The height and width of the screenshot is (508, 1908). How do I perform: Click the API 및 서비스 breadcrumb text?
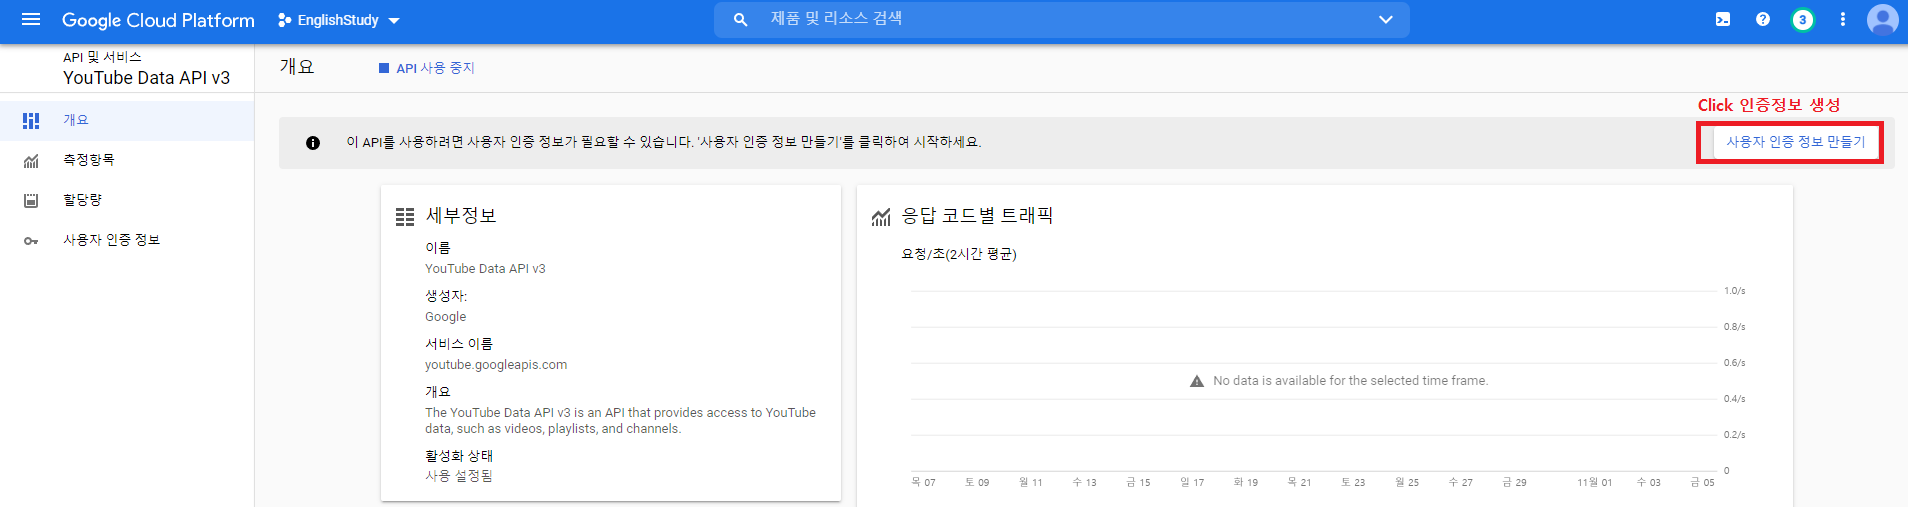click(x=102, y=57)
